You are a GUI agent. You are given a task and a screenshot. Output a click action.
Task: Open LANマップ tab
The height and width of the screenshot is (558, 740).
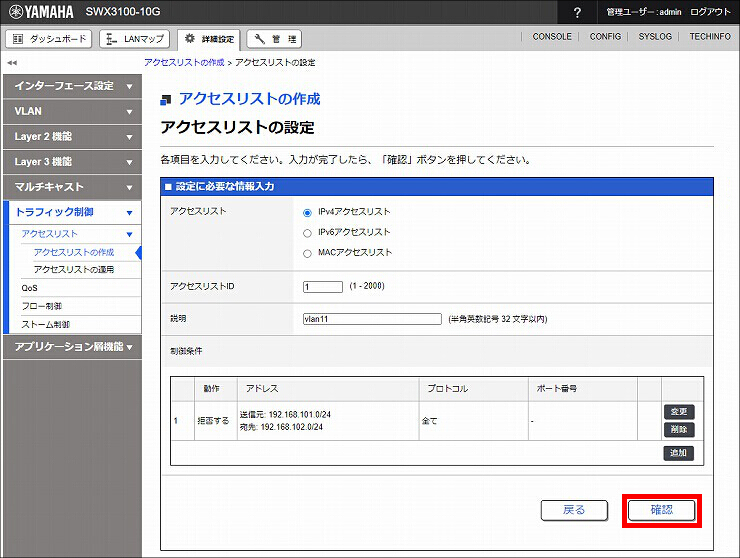[135, 39]
